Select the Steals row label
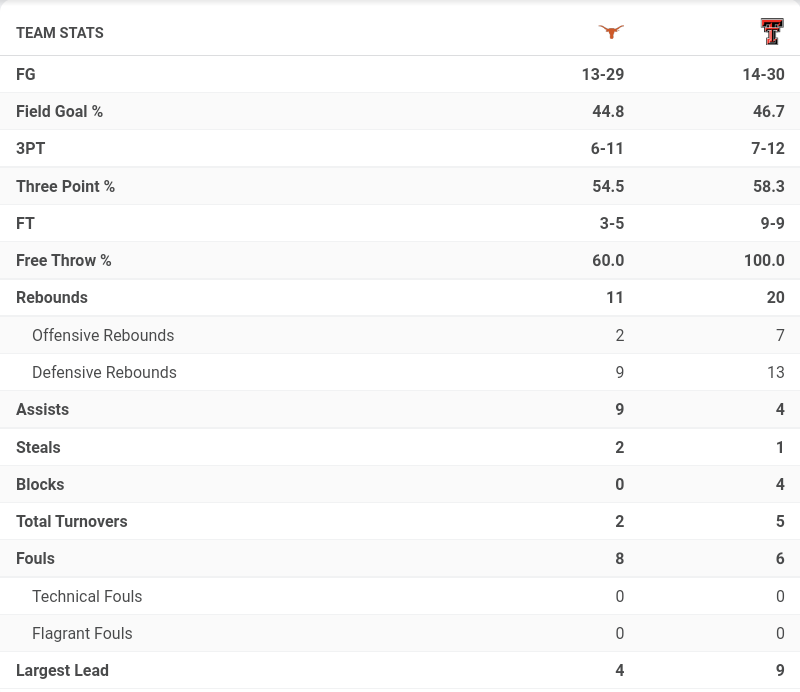 point(38,447)
